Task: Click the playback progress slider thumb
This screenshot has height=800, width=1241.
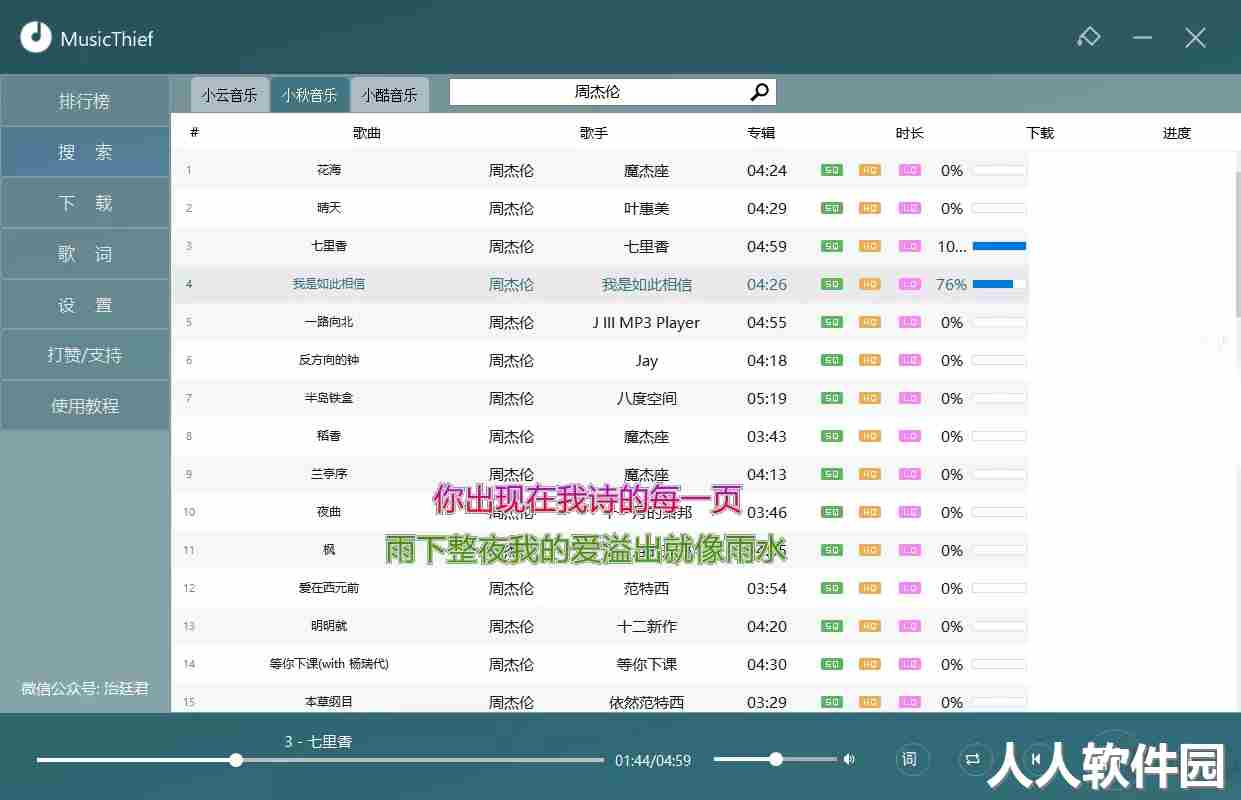Action: (x=236, y=760)
